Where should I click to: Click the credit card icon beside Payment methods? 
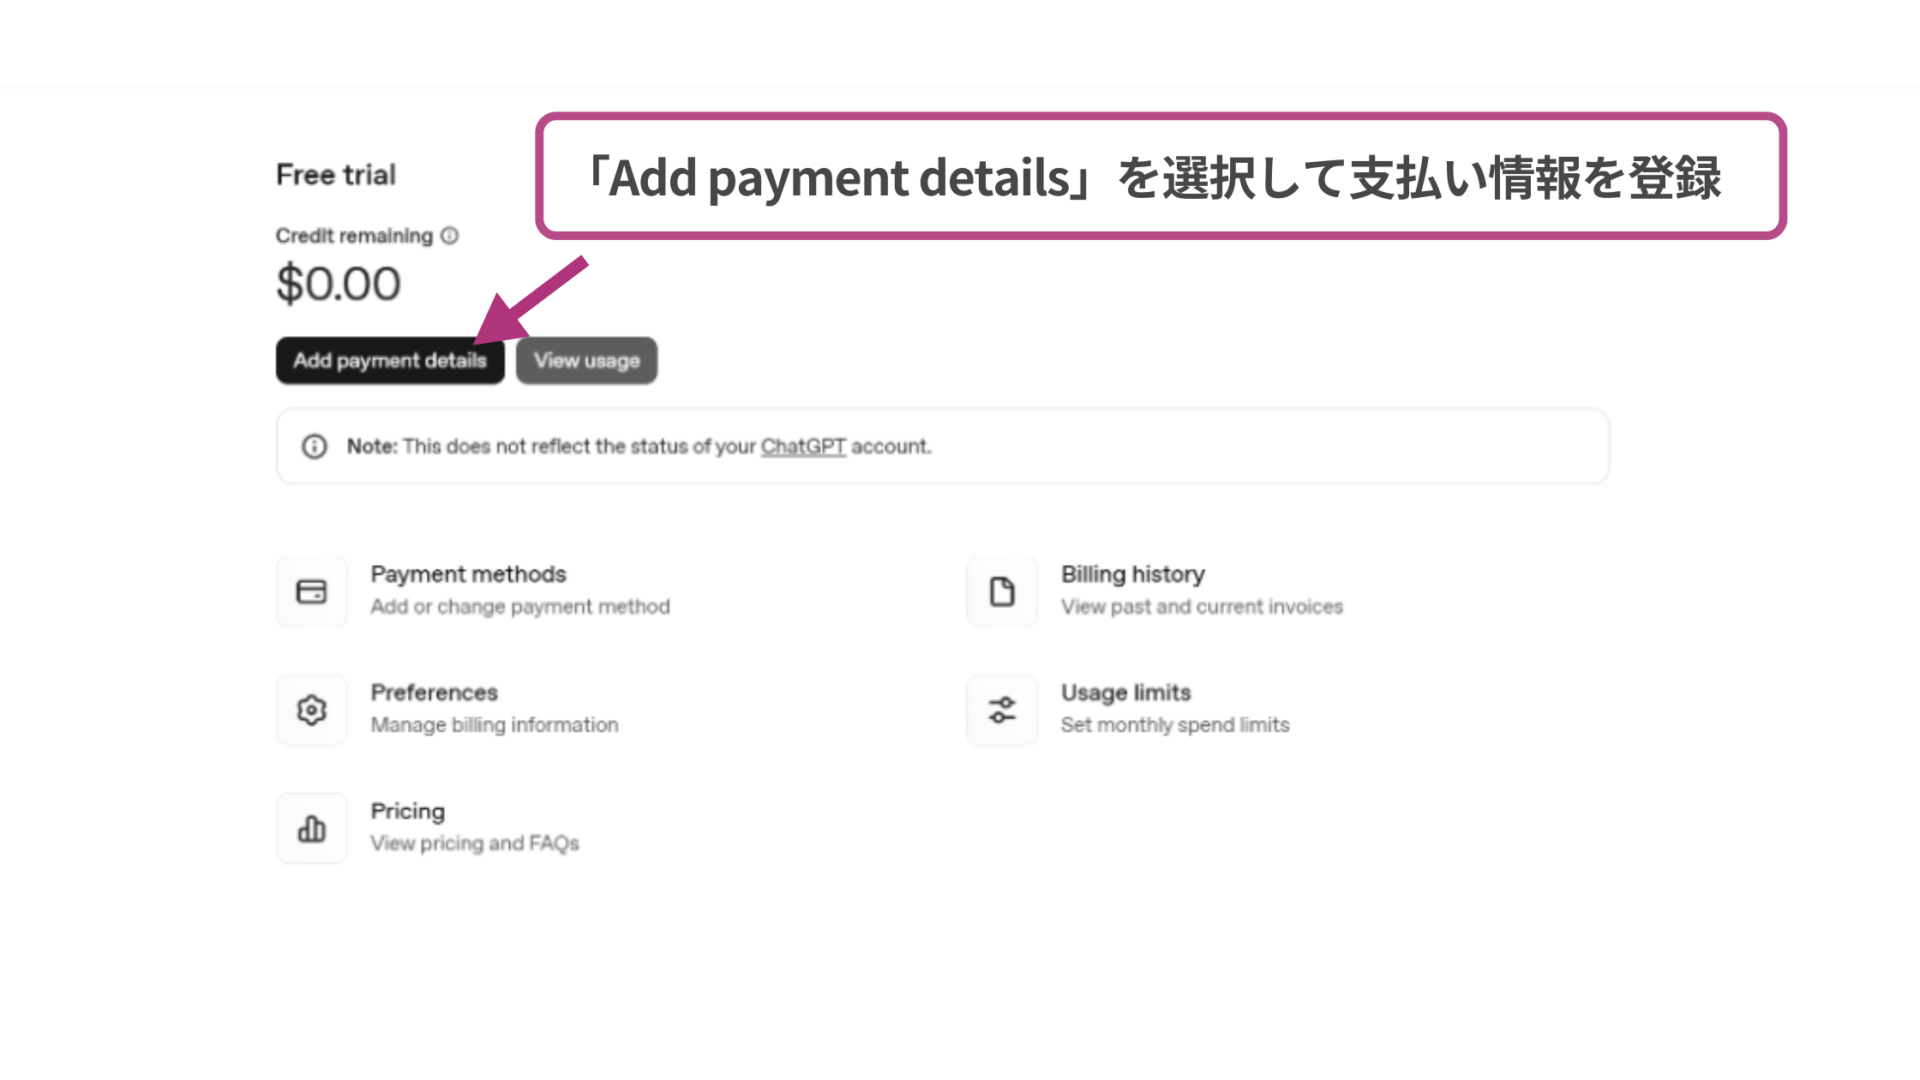(x=311, y=591)
